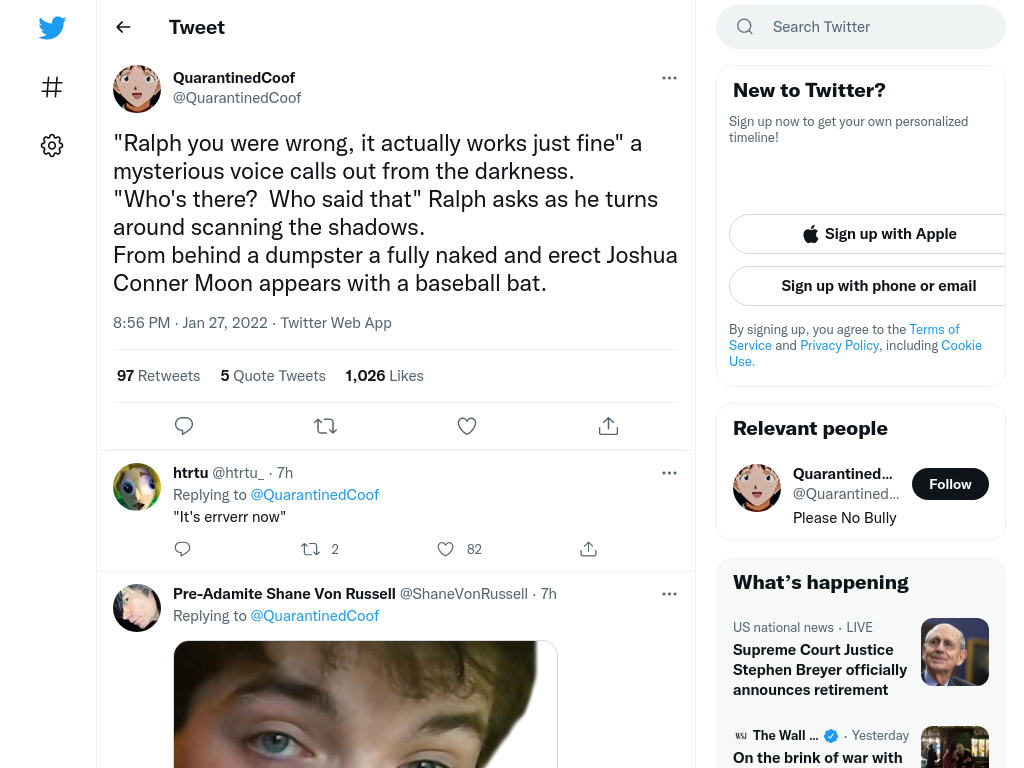
Task: Click the Twitter bird home logo
Action: click(52, 27)
